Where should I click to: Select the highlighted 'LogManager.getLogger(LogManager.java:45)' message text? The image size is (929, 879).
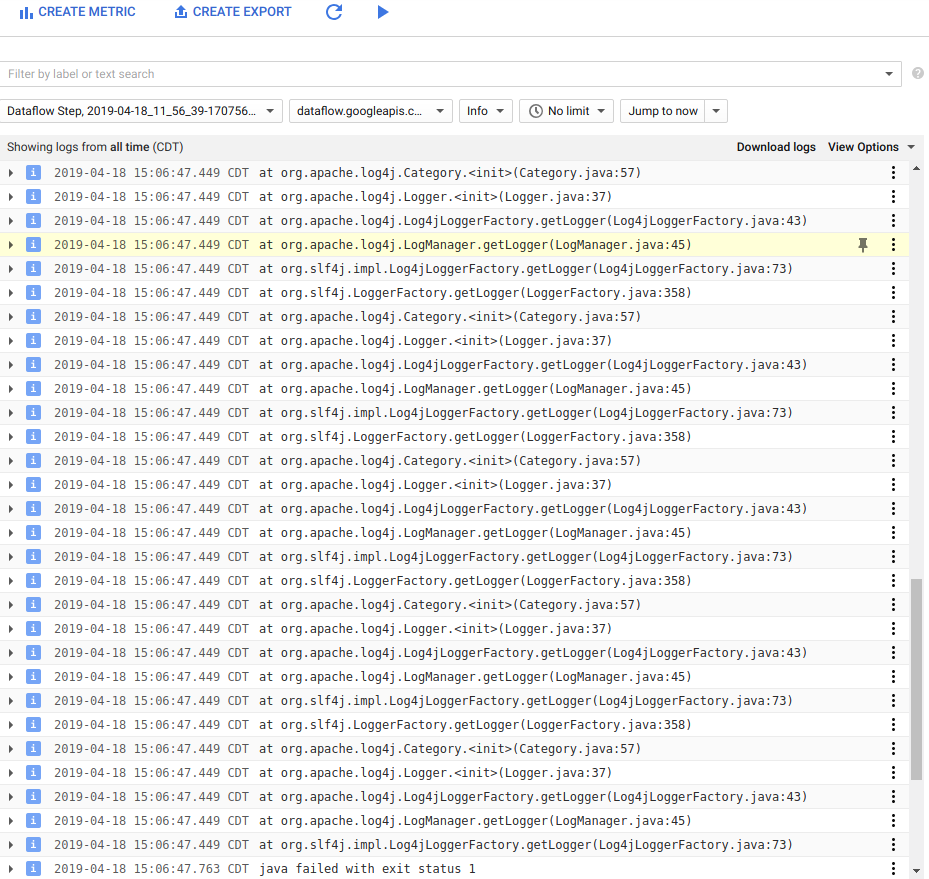click(x=475, y=245)
